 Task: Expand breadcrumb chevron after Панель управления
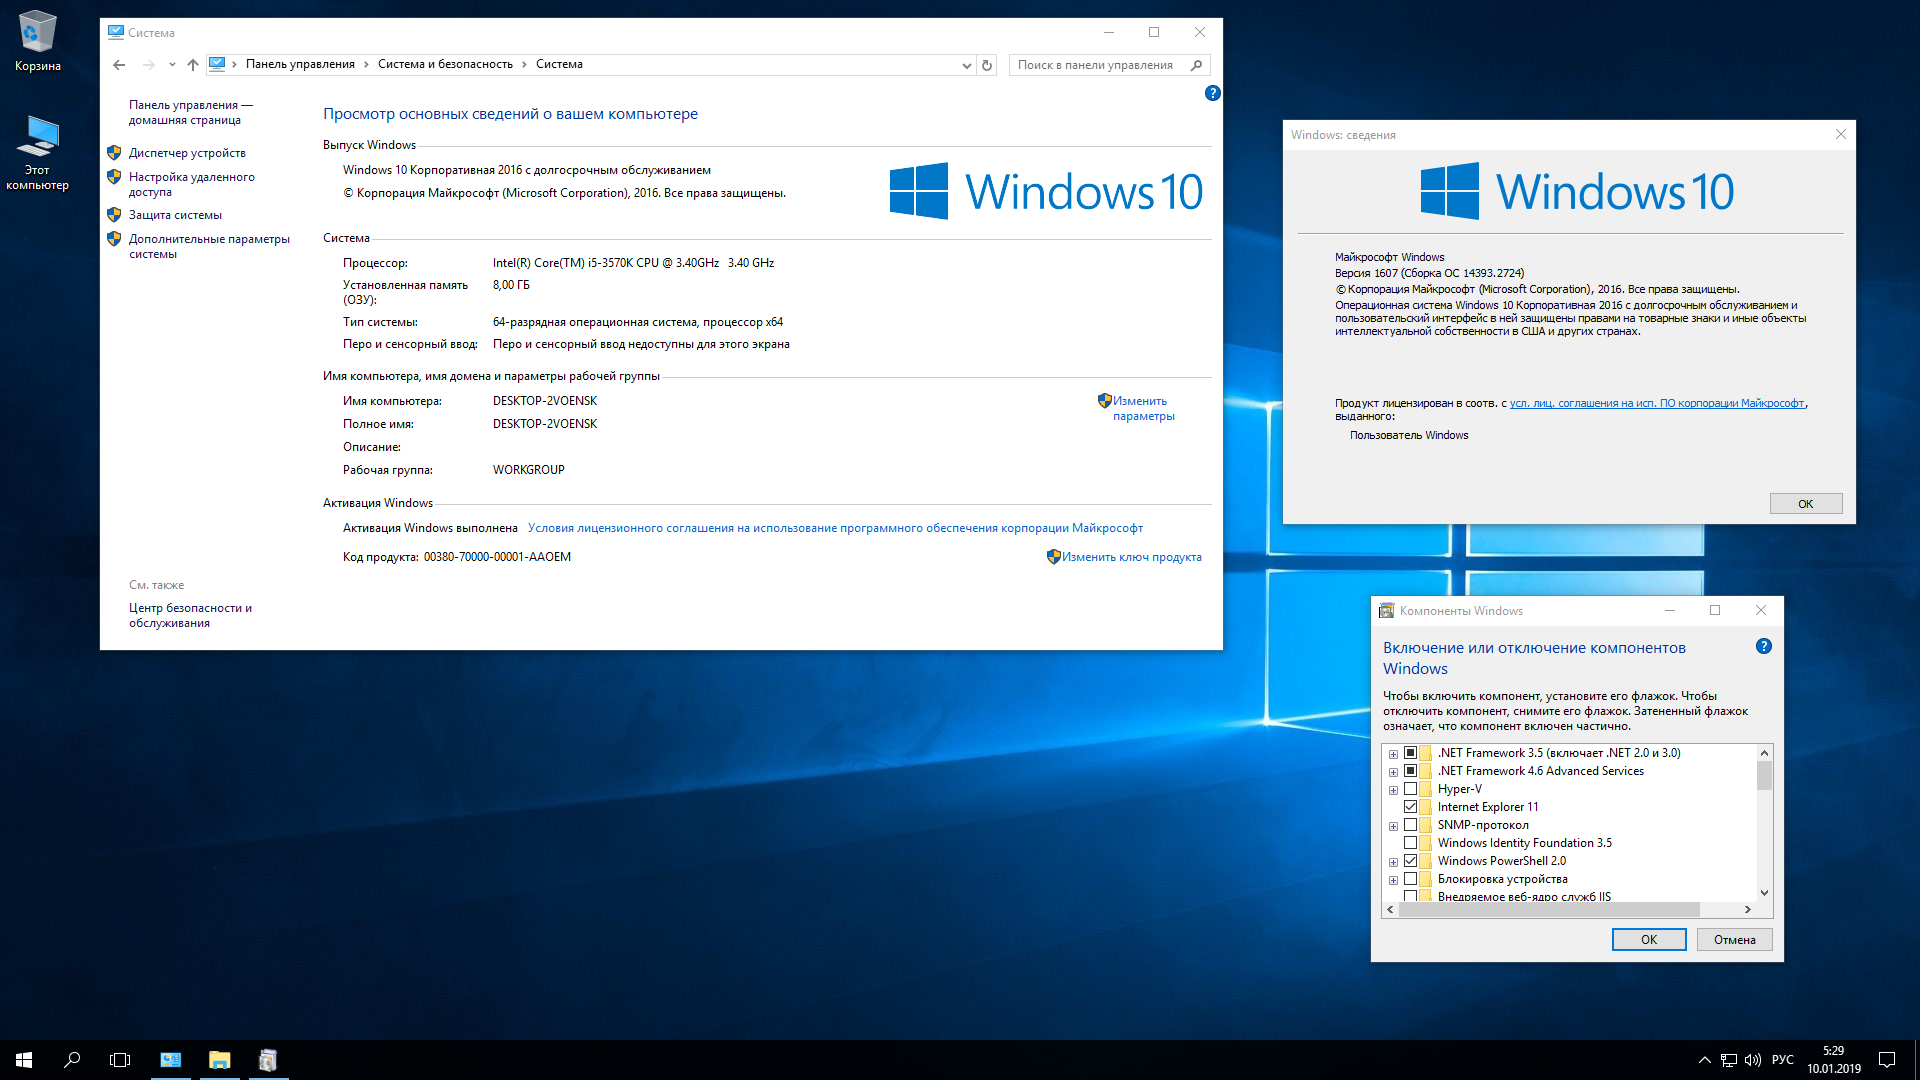tap(366, 64)
